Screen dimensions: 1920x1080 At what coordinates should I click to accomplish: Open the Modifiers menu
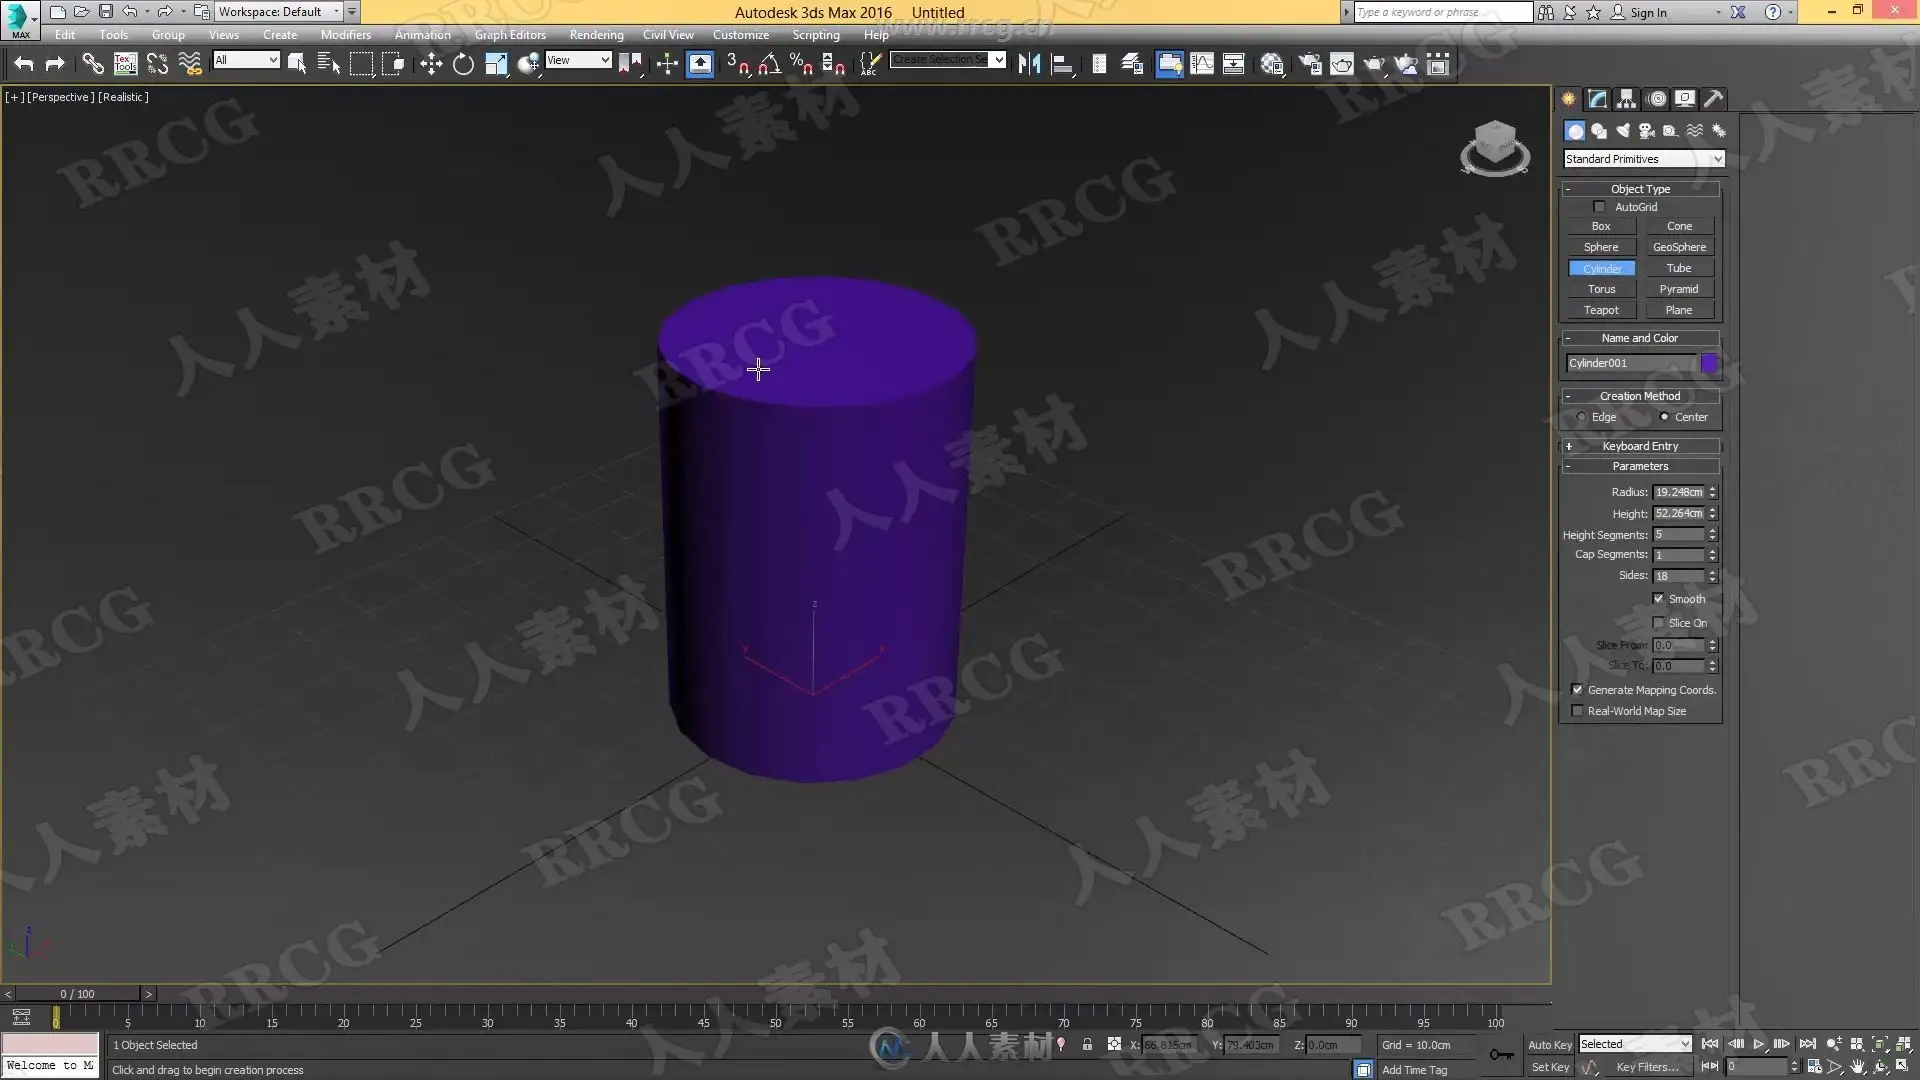click(345, 35)
